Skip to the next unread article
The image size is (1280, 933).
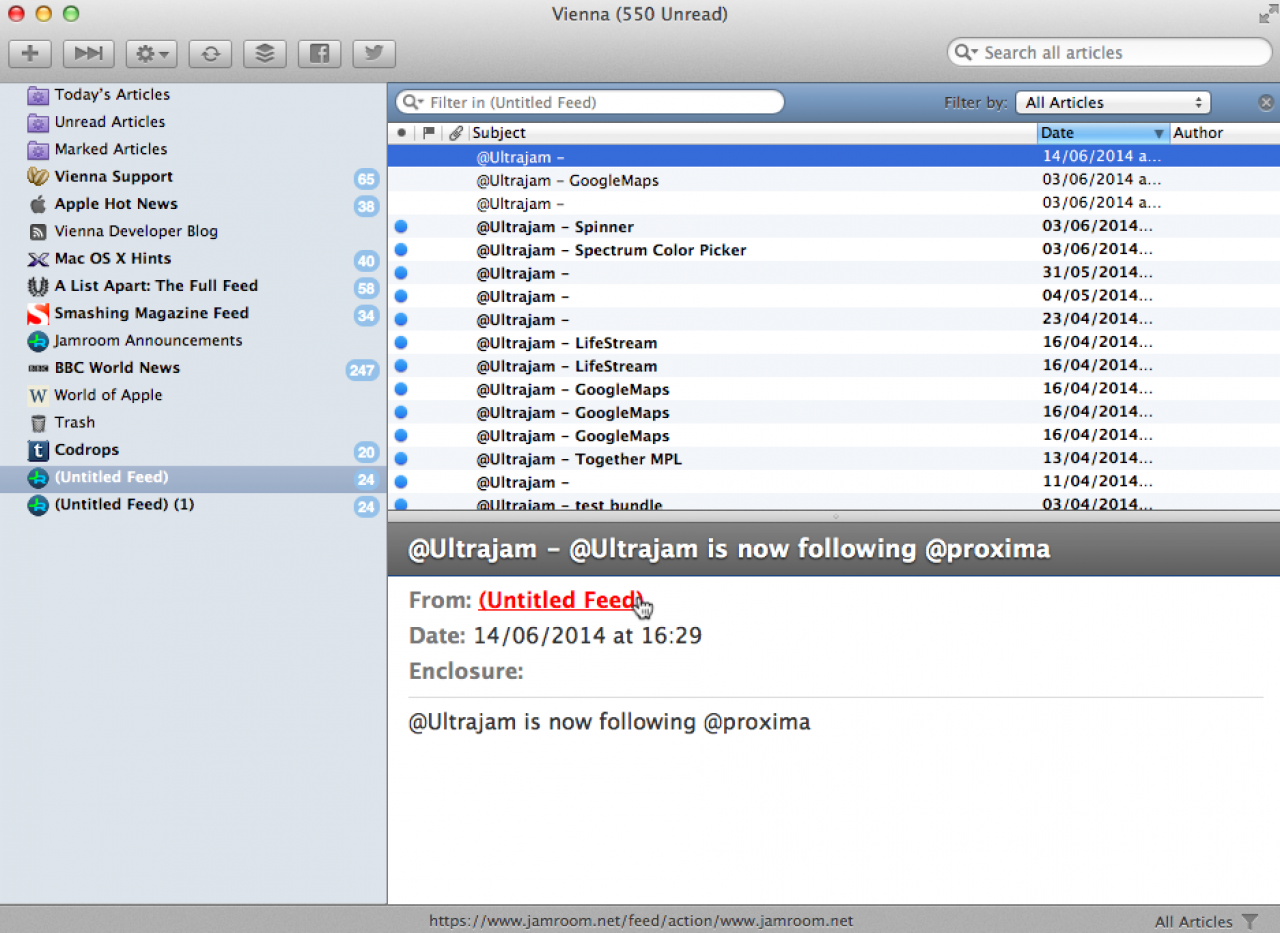coord(88,53)
